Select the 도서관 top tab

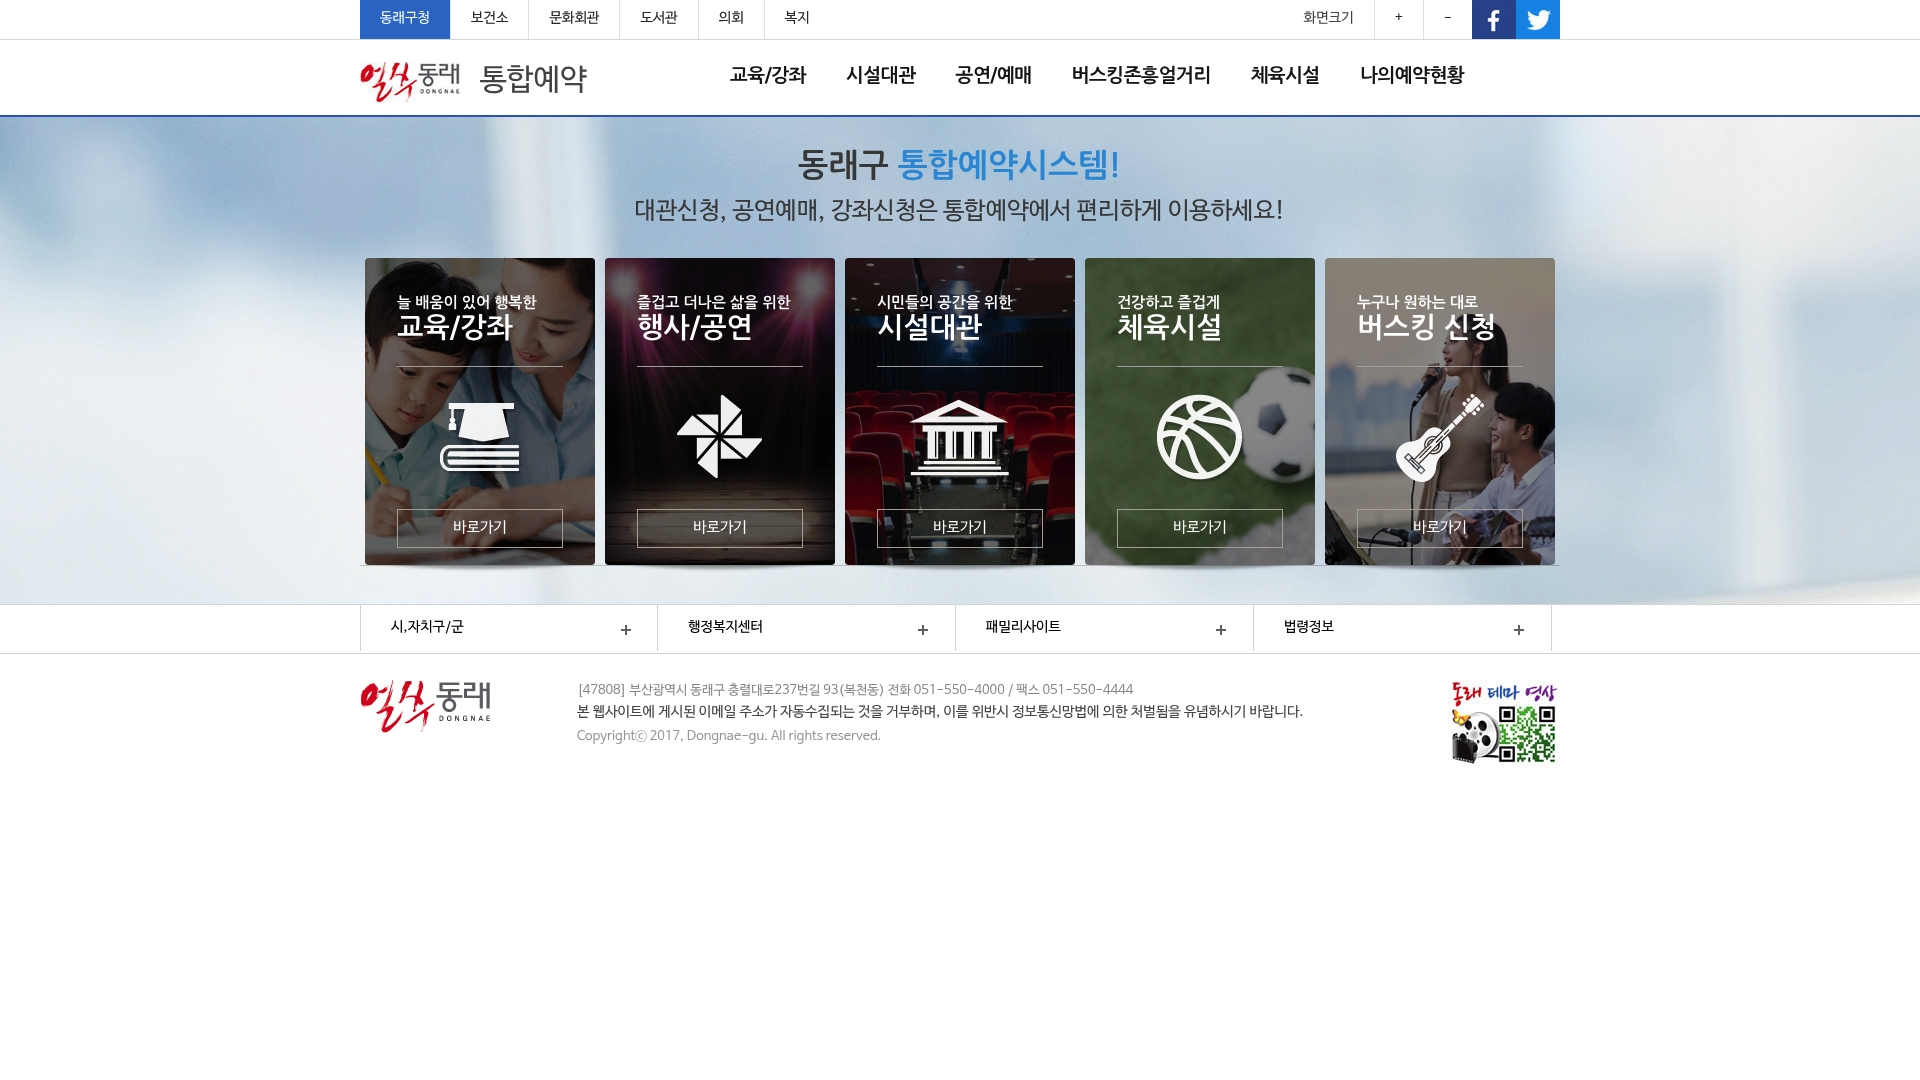tap(659, 19)
